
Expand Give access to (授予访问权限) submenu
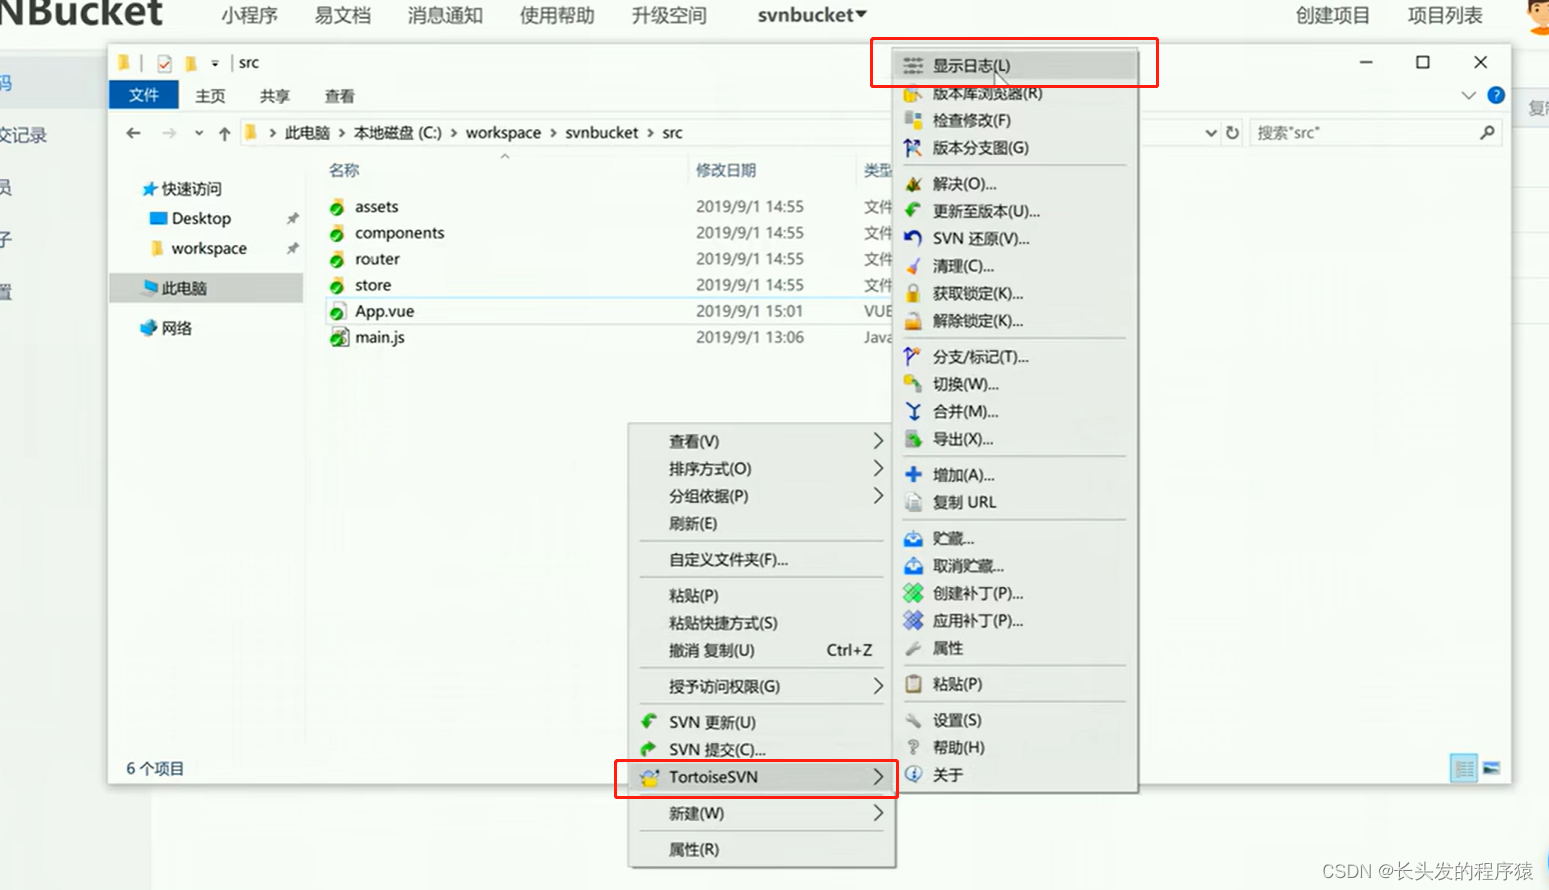[761, 686]
